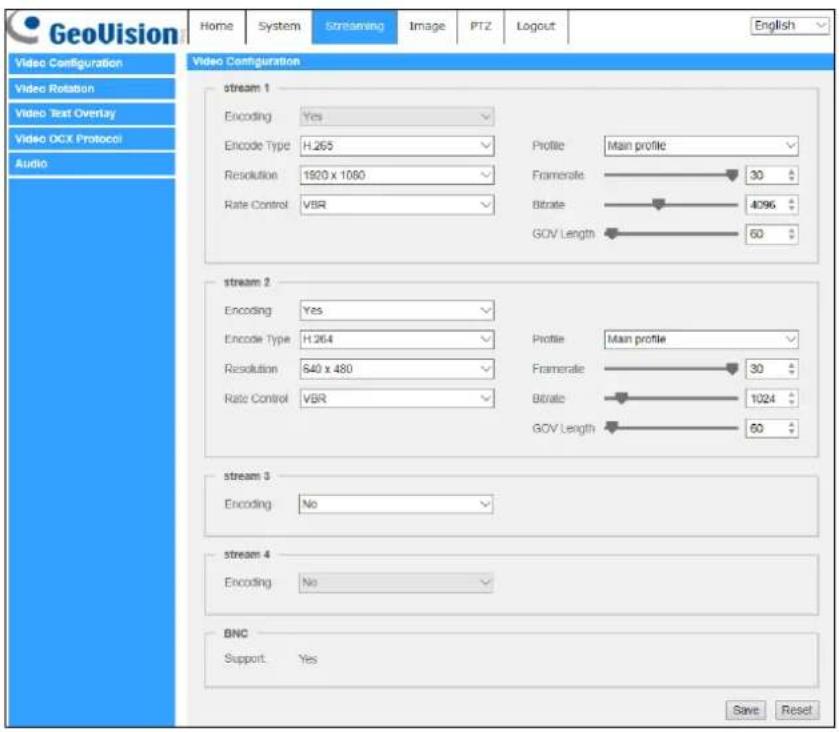Click stream 2 GOV Length spinner arrows

click(x=791, y=428)
